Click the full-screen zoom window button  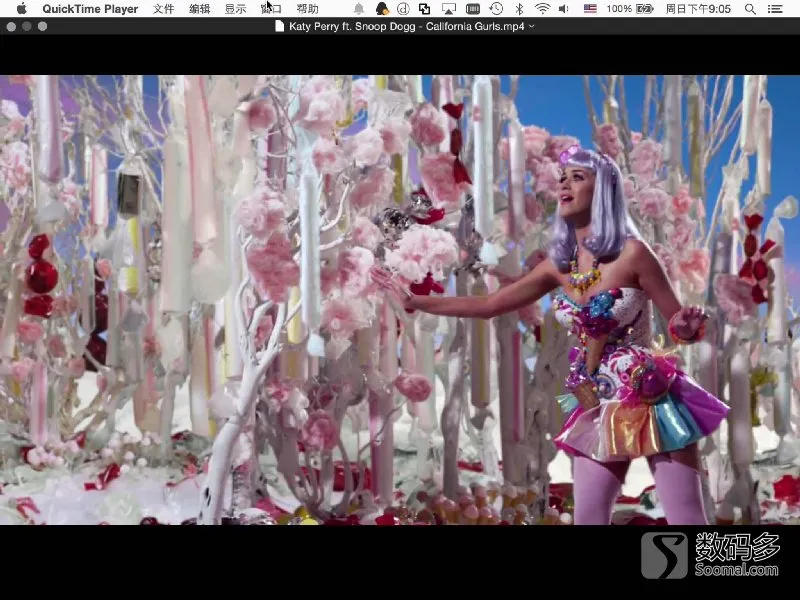(x=42, y=27)
